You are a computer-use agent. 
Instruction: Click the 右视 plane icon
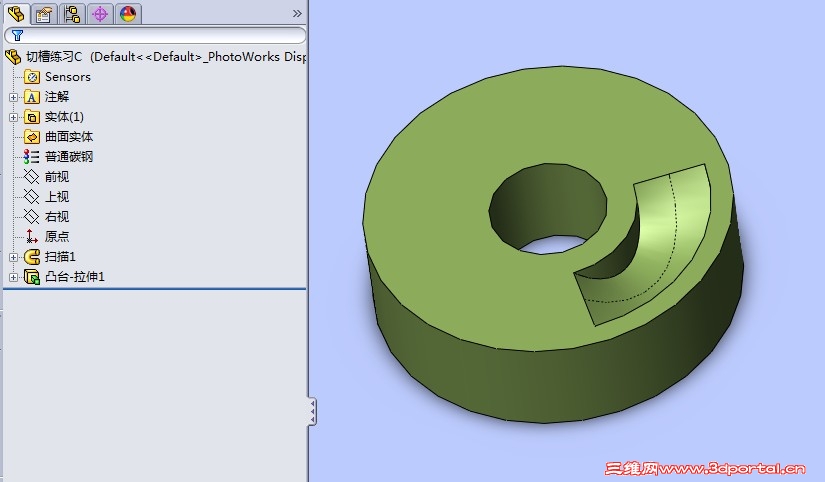pos(32,217)
